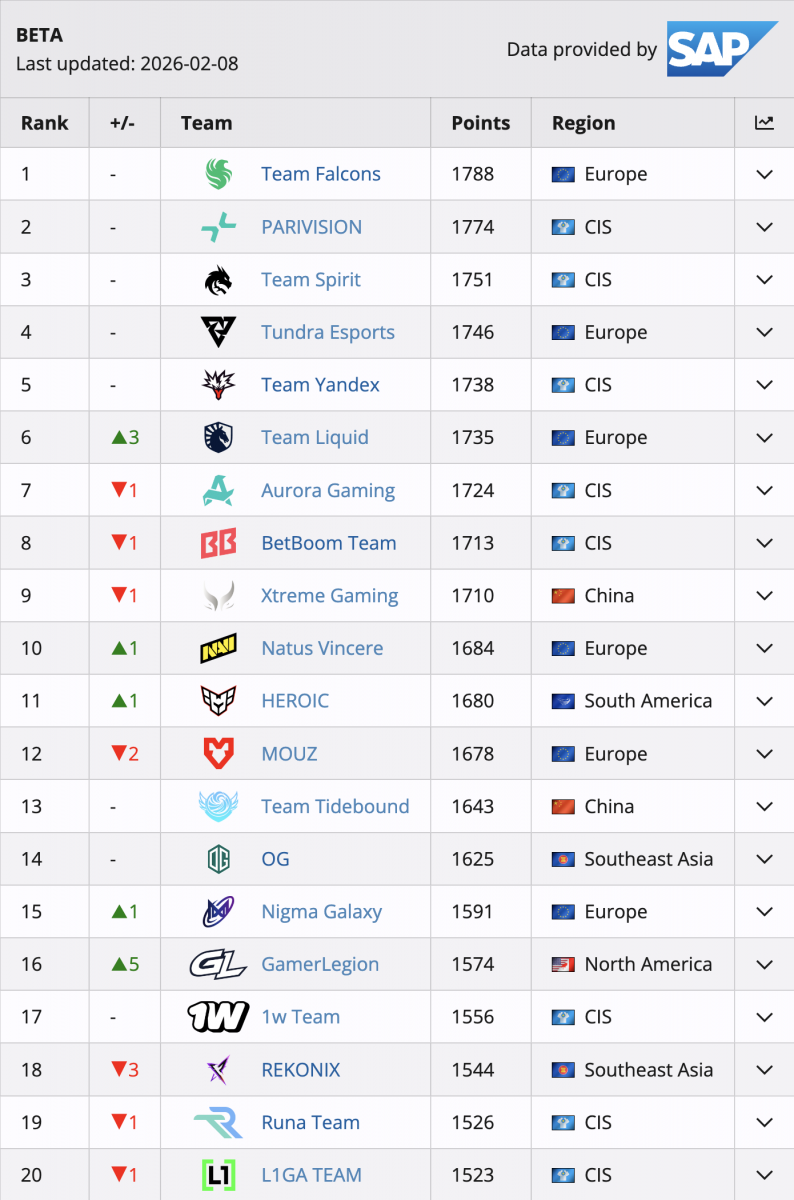
Task: Expand the Team Falcons row details
Action: point(764,174)
